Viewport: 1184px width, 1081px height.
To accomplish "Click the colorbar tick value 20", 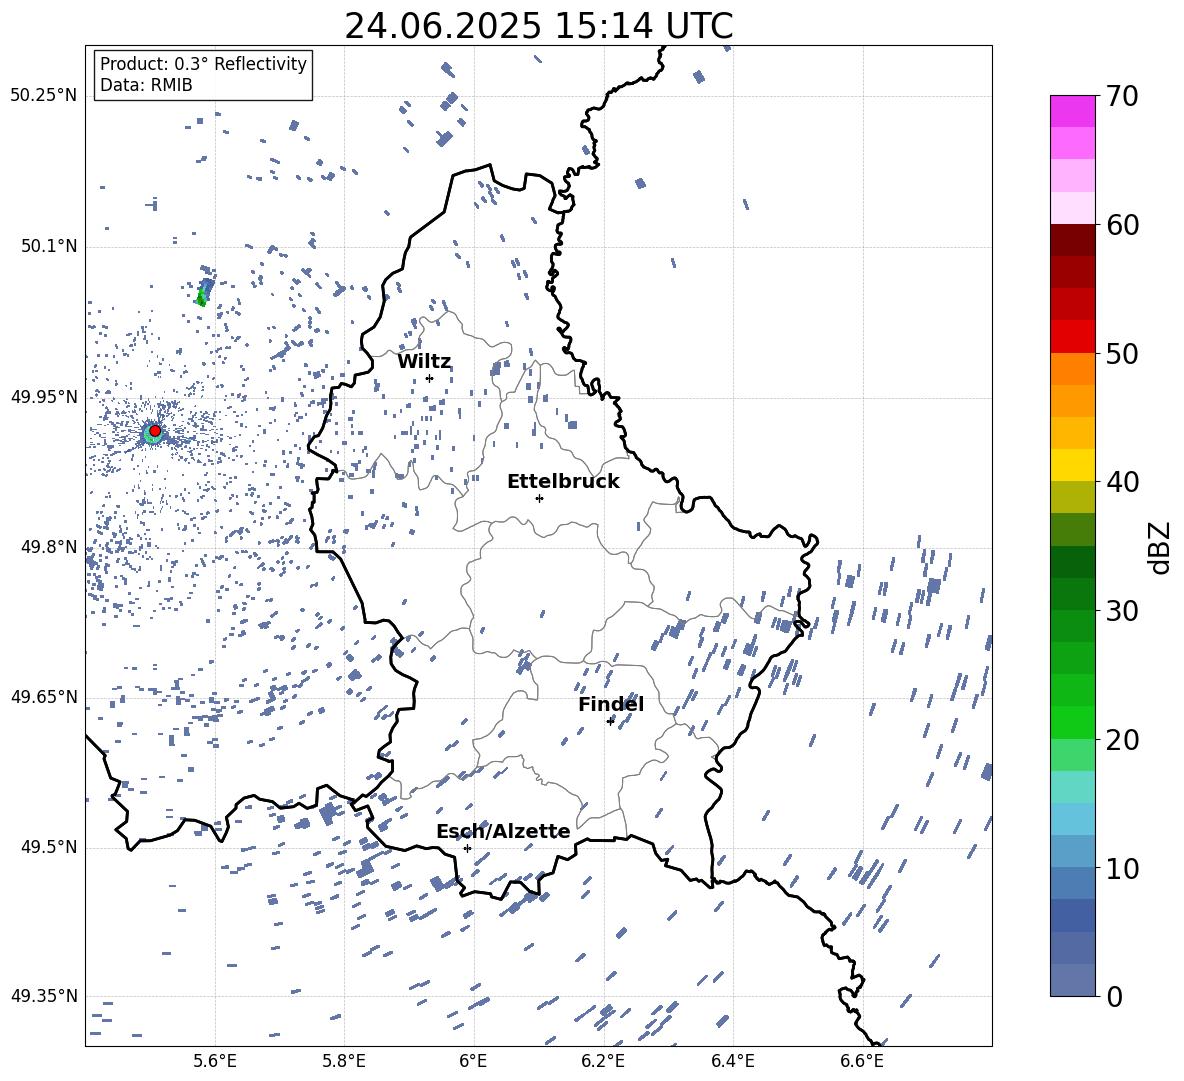I will 1122,740.
